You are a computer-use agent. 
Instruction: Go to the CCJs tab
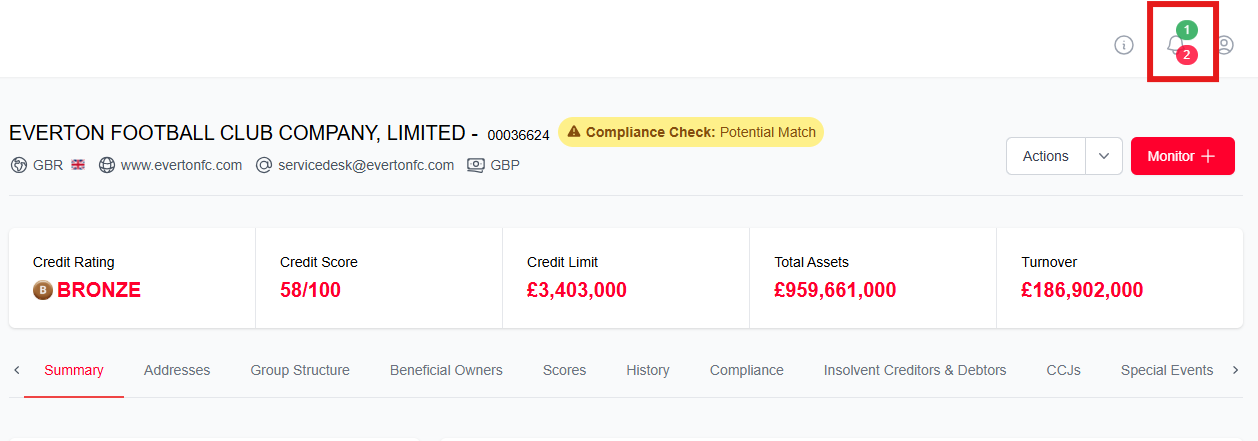click(x=1063, y=370)
